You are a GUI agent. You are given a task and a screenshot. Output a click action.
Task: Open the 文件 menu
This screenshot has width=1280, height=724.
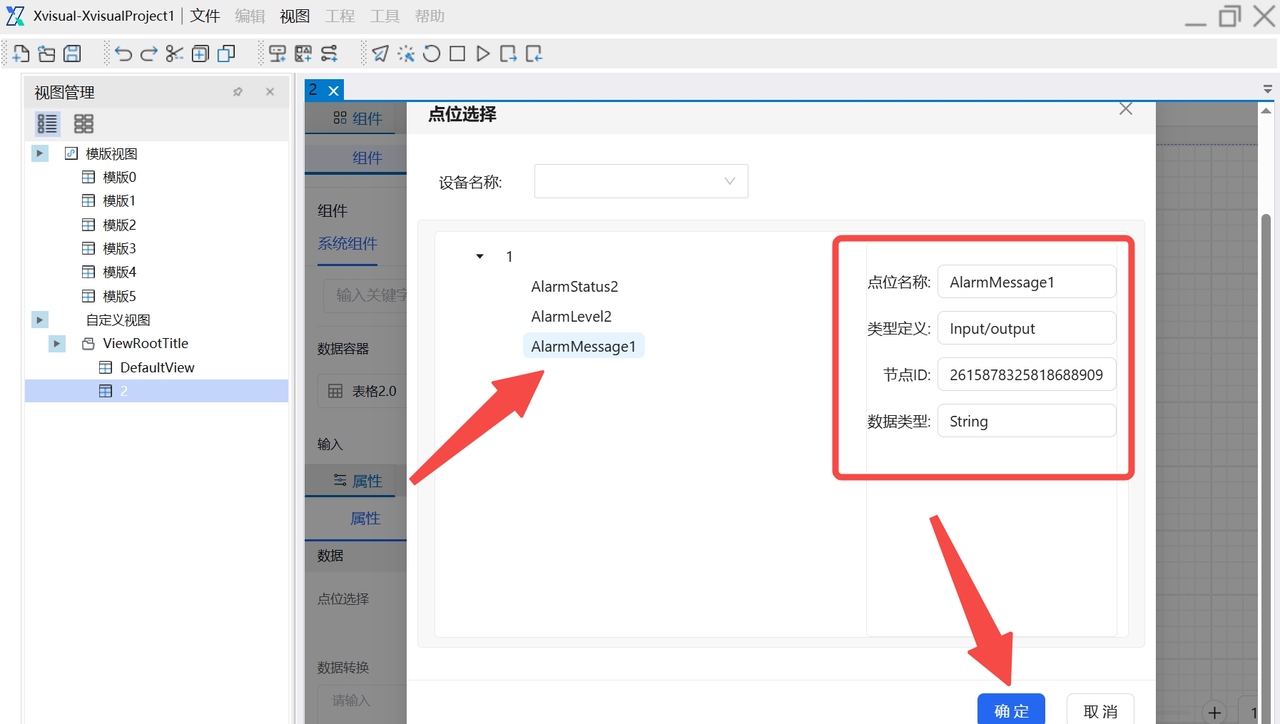(x=205, y=16)
